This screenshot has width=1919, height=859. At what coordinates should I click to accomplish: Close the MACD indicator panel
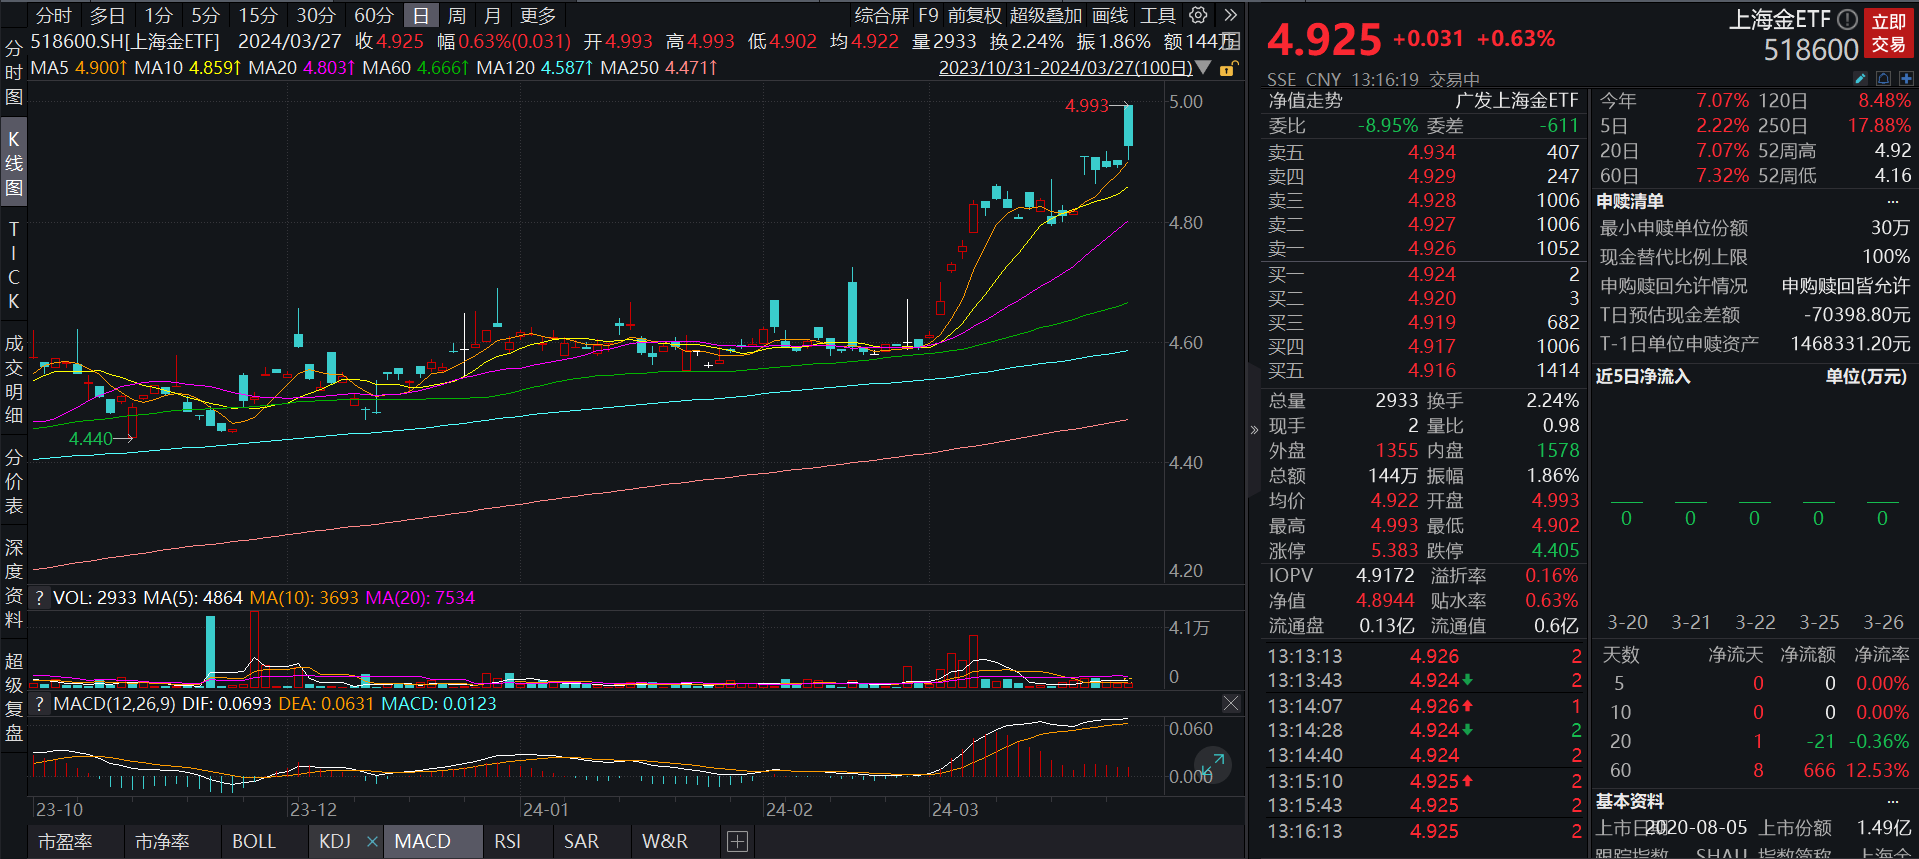(x=1231, y=704)
